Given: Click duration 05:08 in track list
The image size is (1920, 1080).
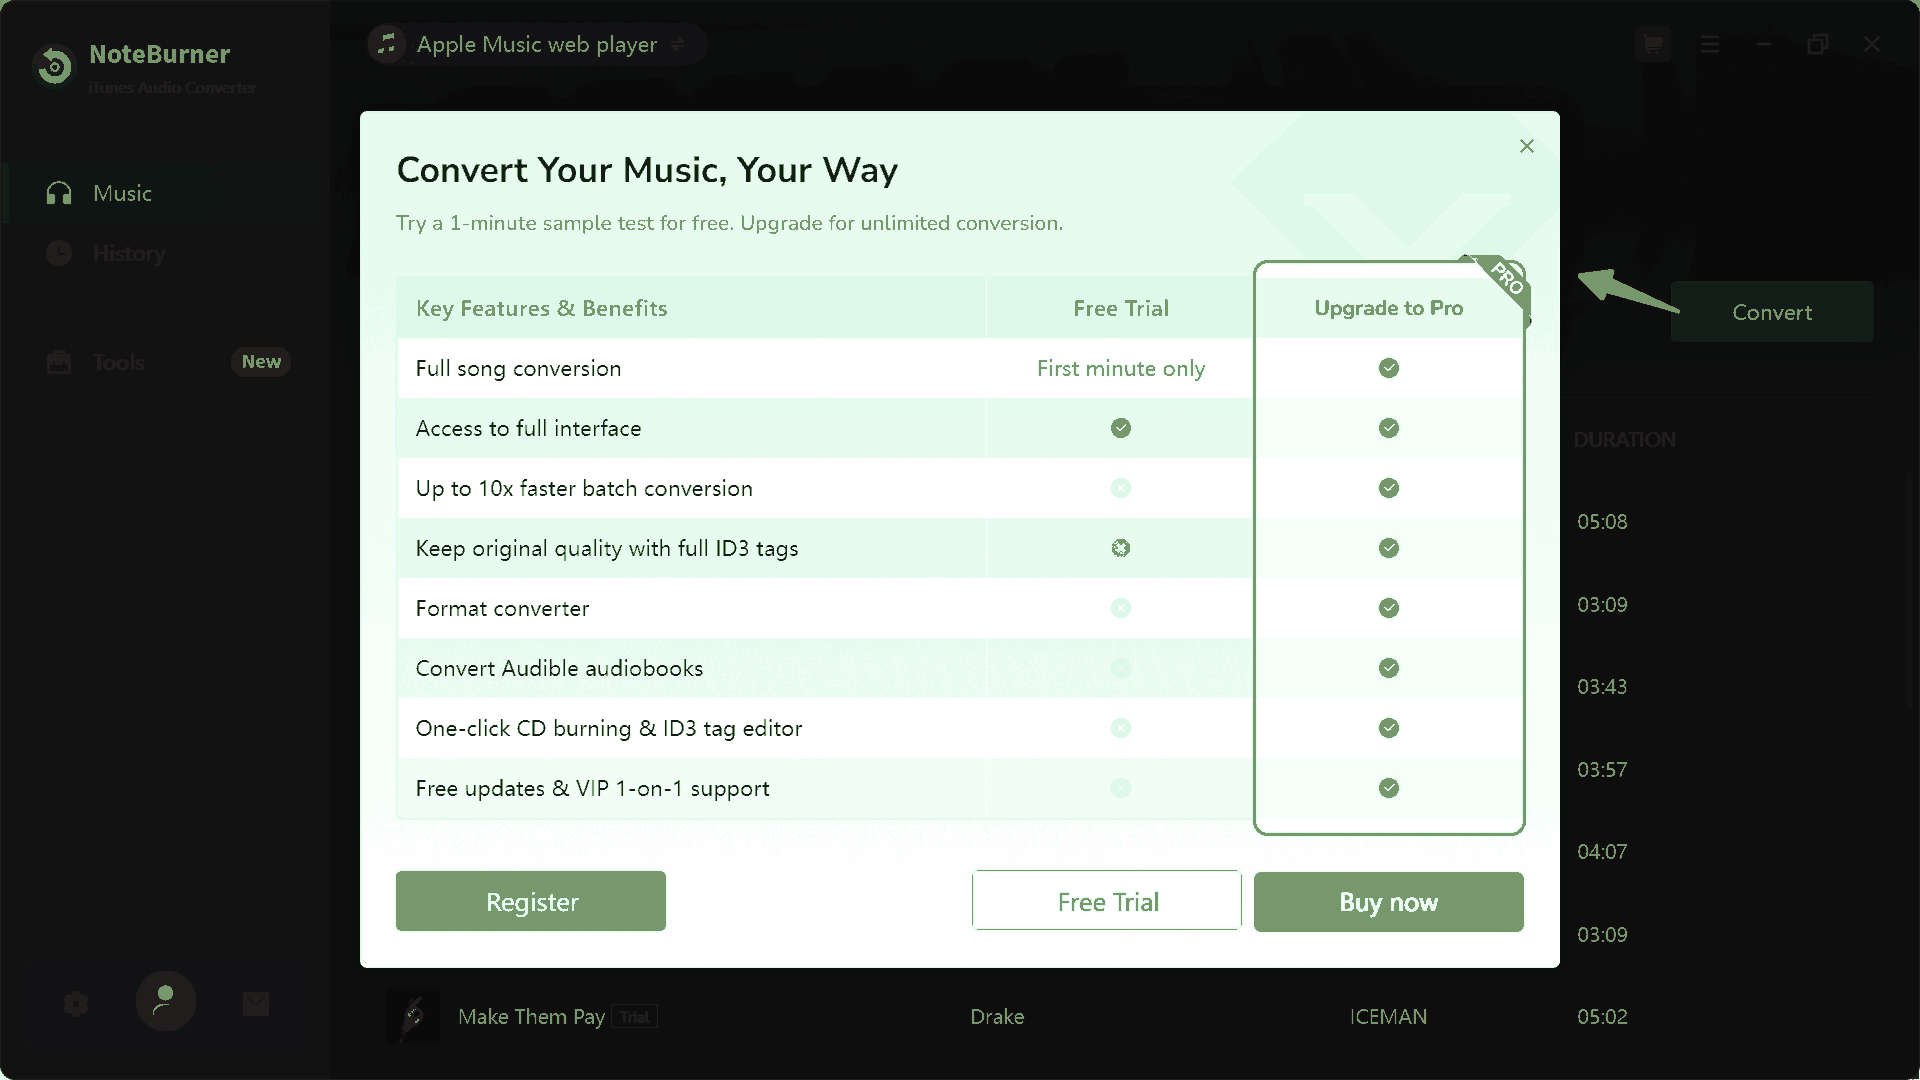Looking at the screenshot, I should pyautogui.click(x=1602, y=522).
